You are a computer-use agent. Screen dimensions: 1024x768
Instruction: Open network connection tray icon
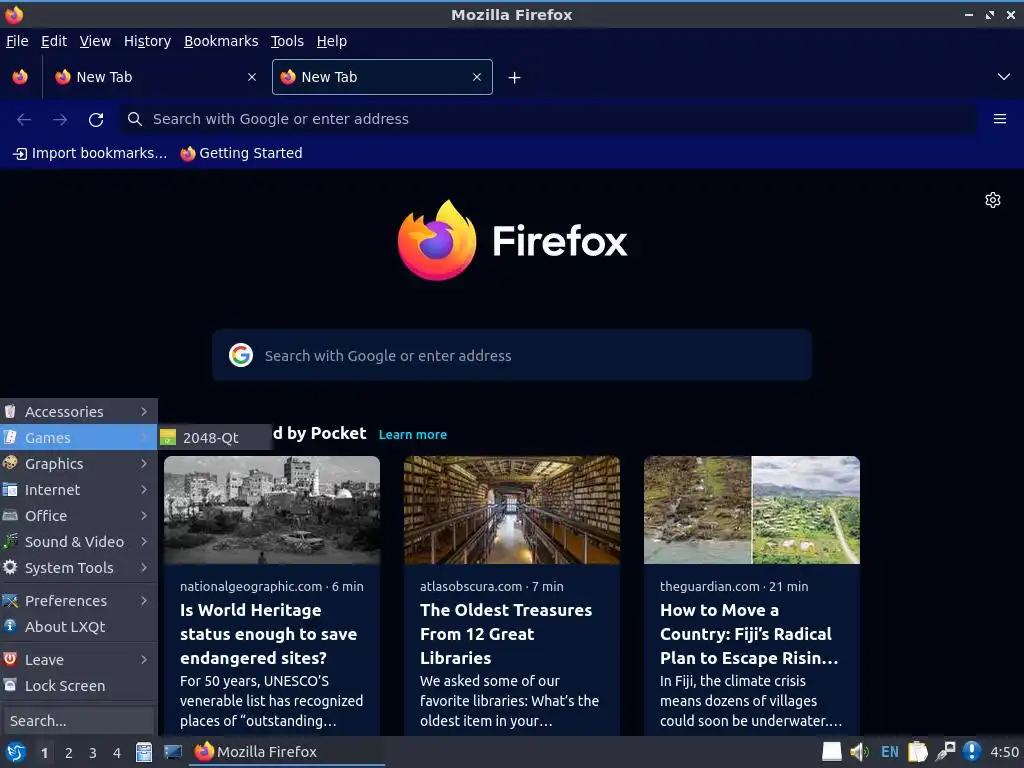[x=945, y=752]
